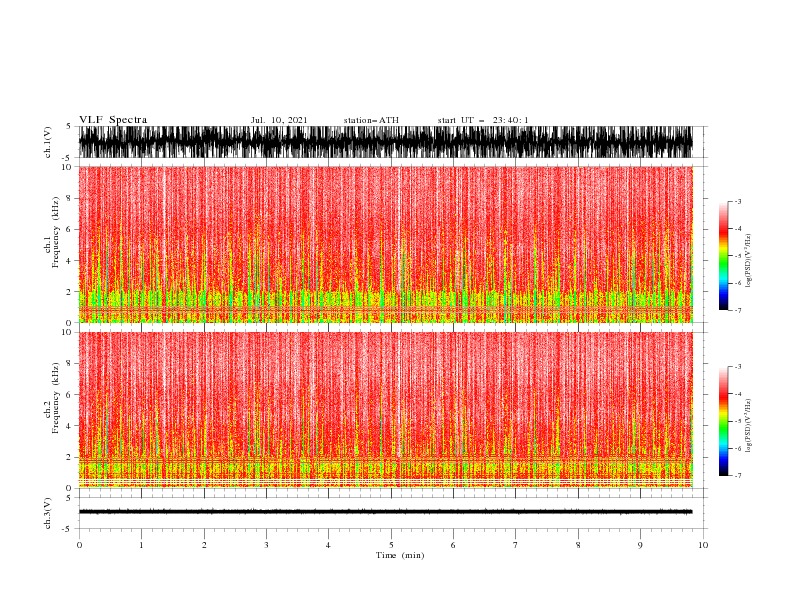
Task: Click the ch.1 frequency axis "8" tick label
Action: coord(70,198)
